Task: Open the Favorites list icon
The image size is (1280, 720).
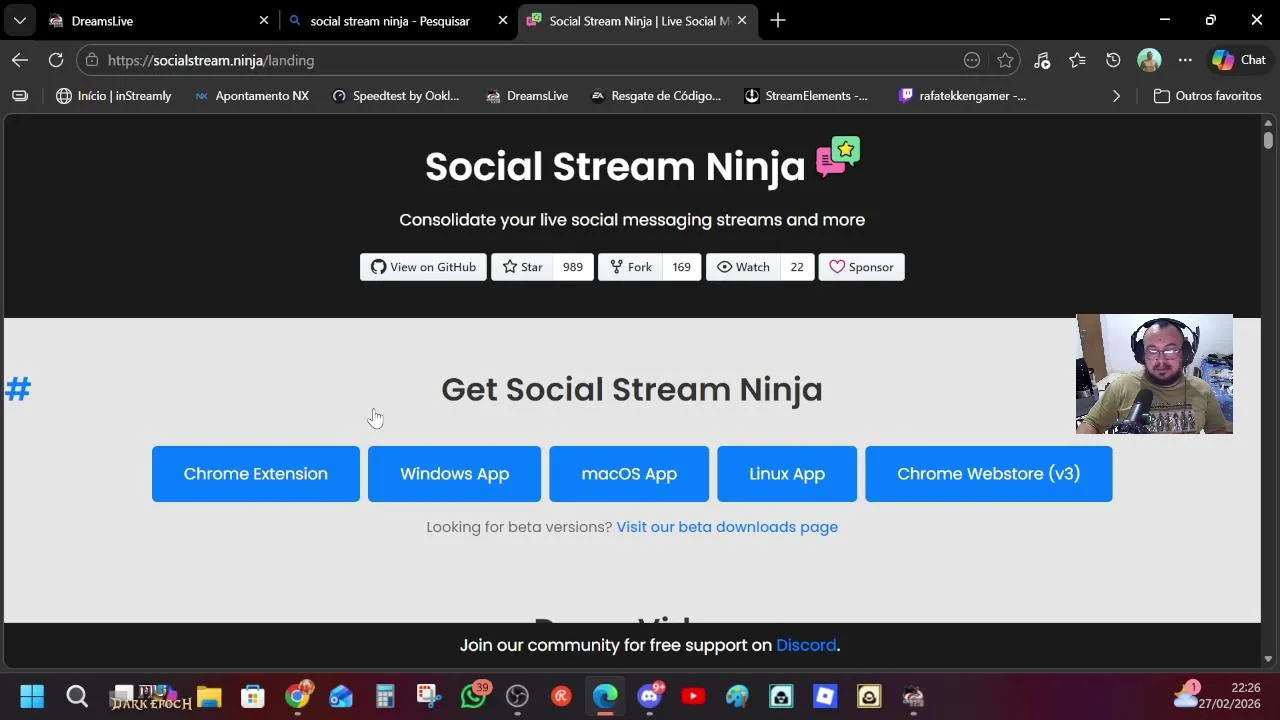Action: (x=1077, y=60)
